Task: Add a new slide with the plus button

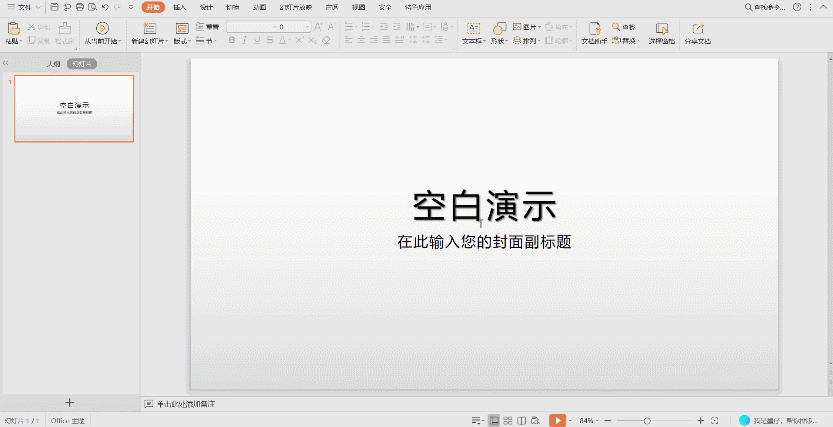Action: [69, 403]
